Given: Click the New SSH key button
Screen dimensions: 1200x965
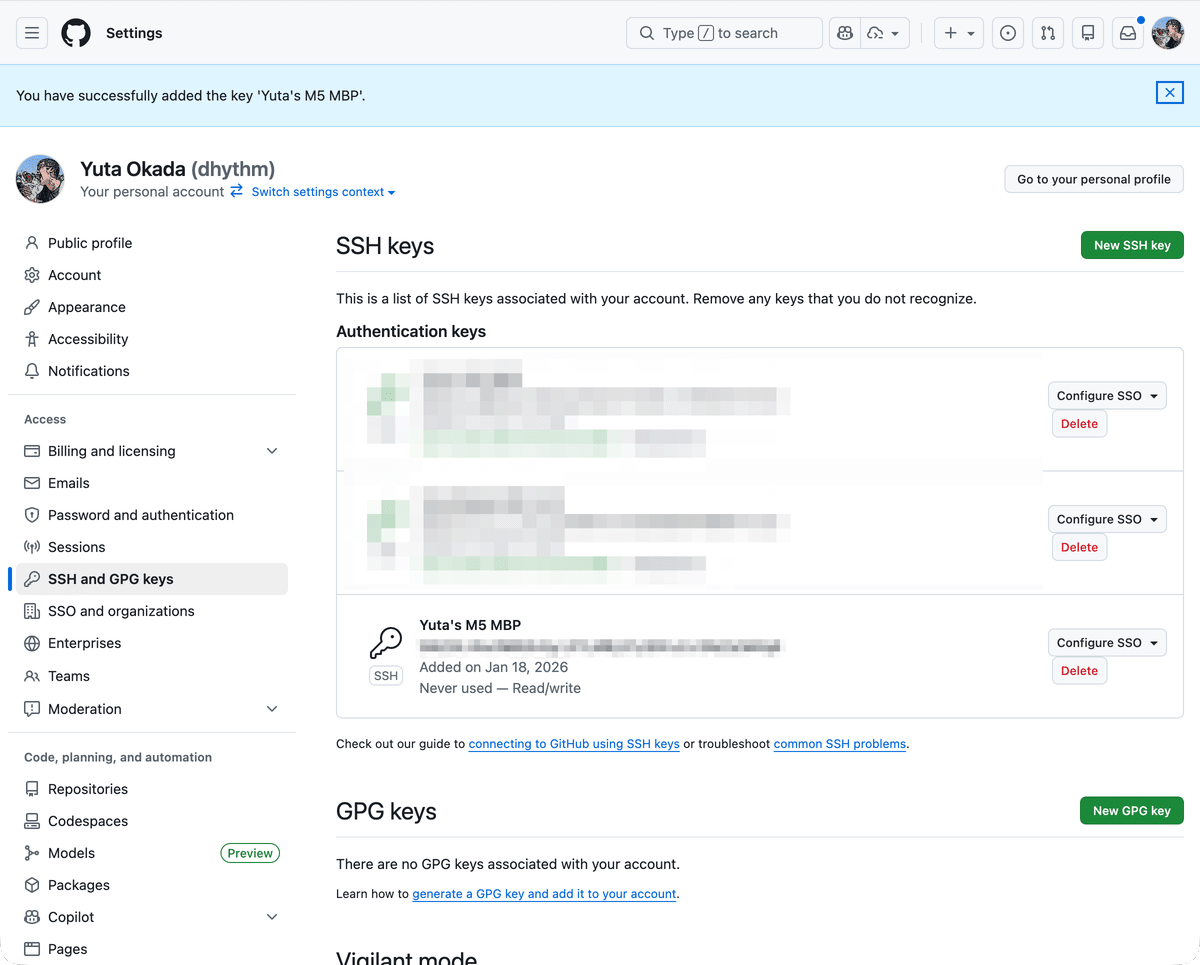Looking at the screenshot, I should tap(1132, 245).
